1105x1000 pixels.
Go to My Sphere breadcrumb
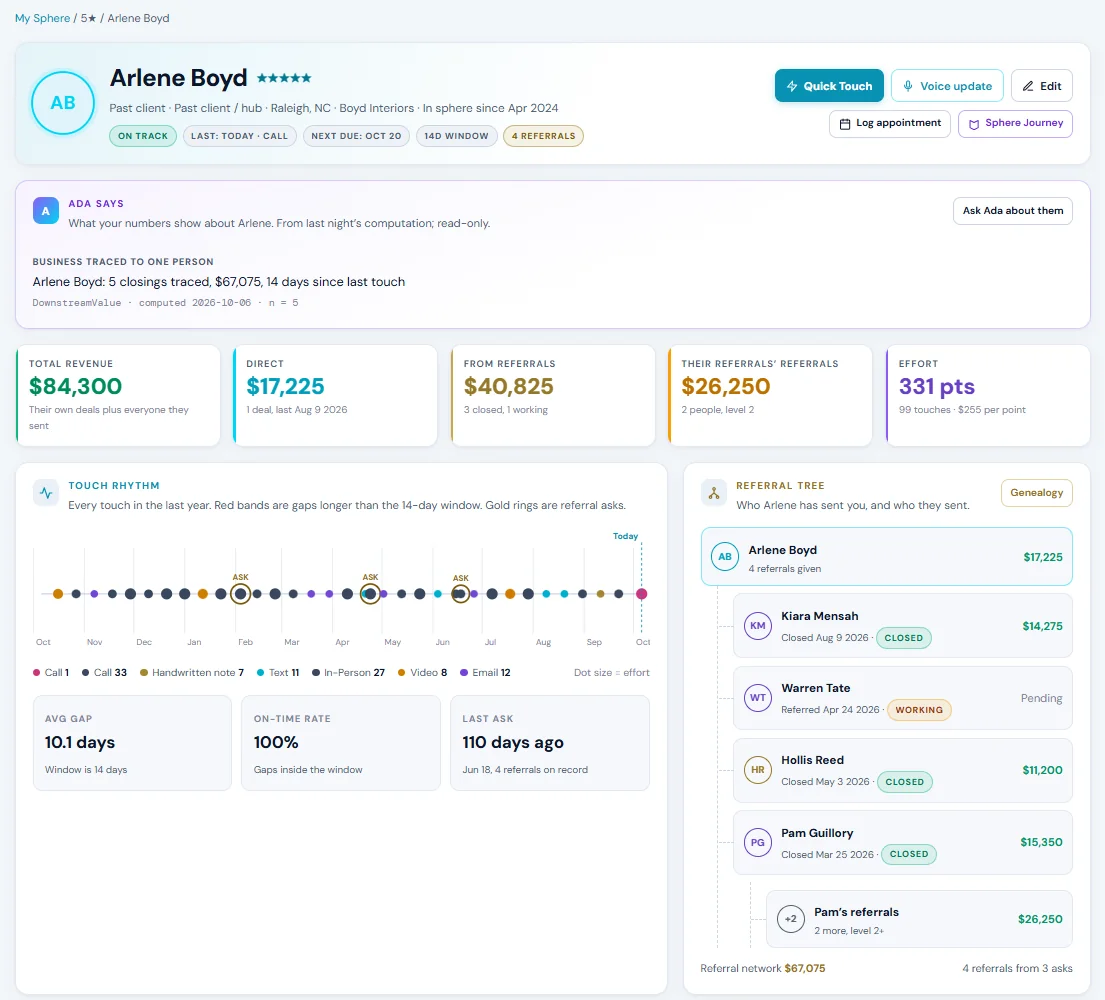click(42, 18)
